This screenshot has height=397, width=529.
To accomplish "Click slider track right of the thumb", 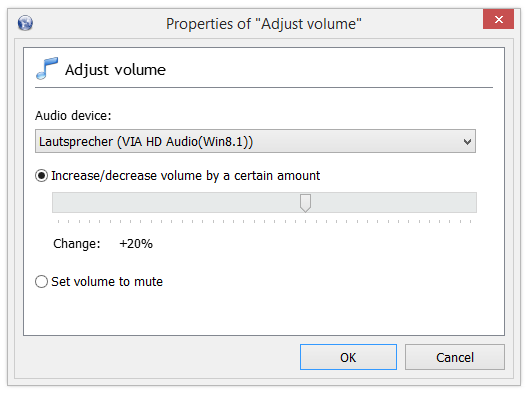I will [394, 203].
